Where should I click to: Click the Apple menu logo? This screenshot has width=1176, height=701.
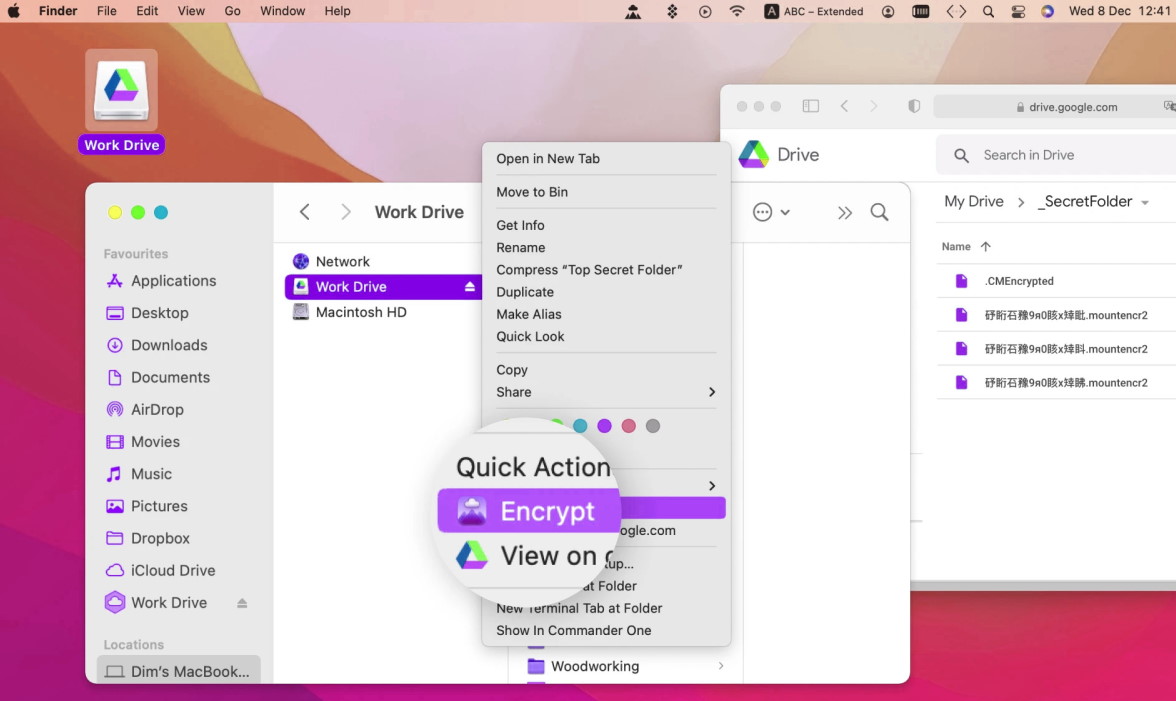[x=14, y=11]
